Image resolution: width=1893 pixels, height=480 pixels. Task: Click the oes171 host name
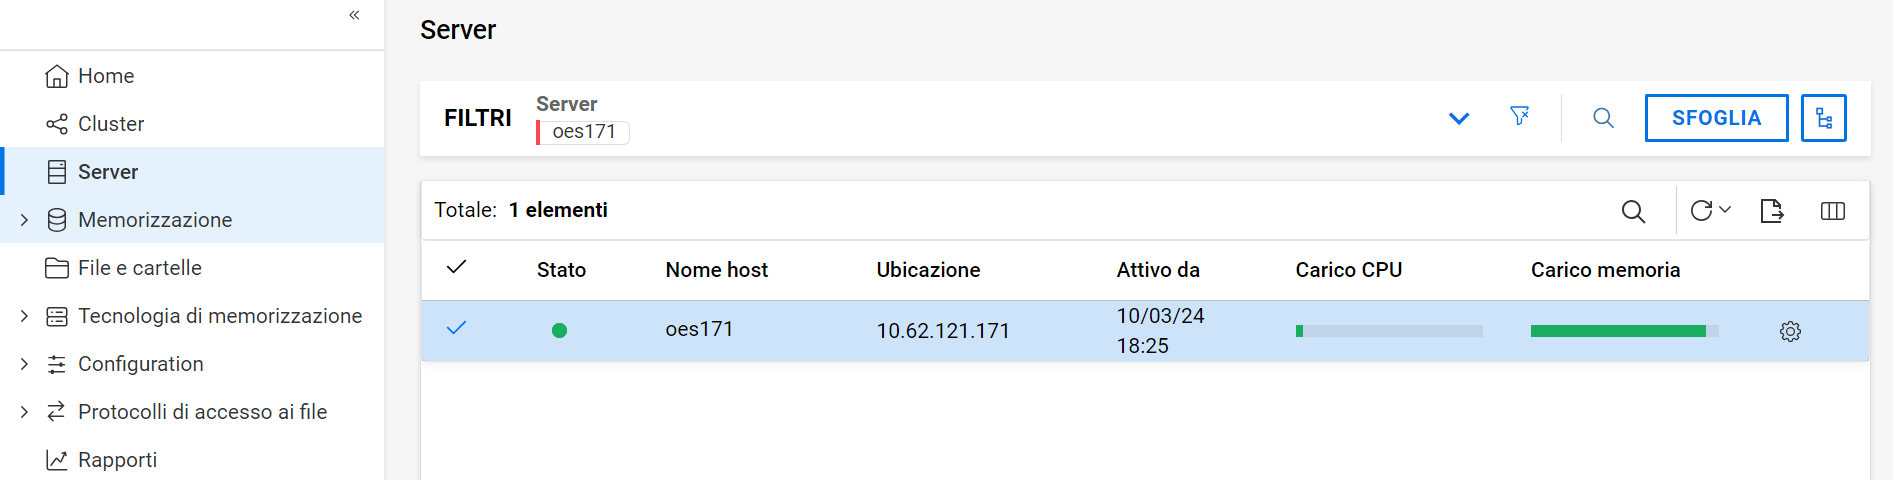point(699,329)
